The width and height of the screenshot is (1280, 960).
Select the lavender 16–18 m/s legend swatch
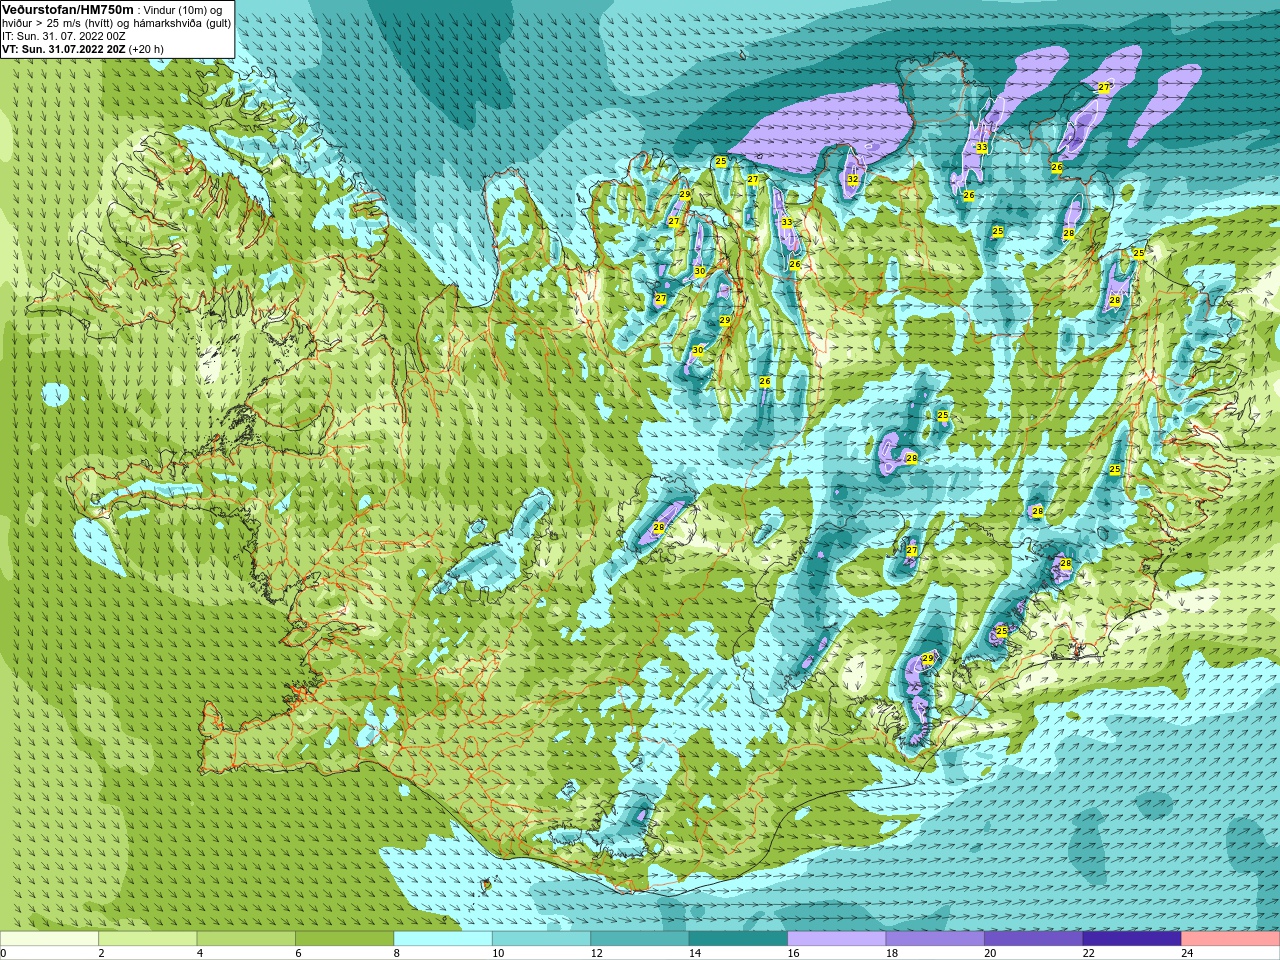coord(837,938)
